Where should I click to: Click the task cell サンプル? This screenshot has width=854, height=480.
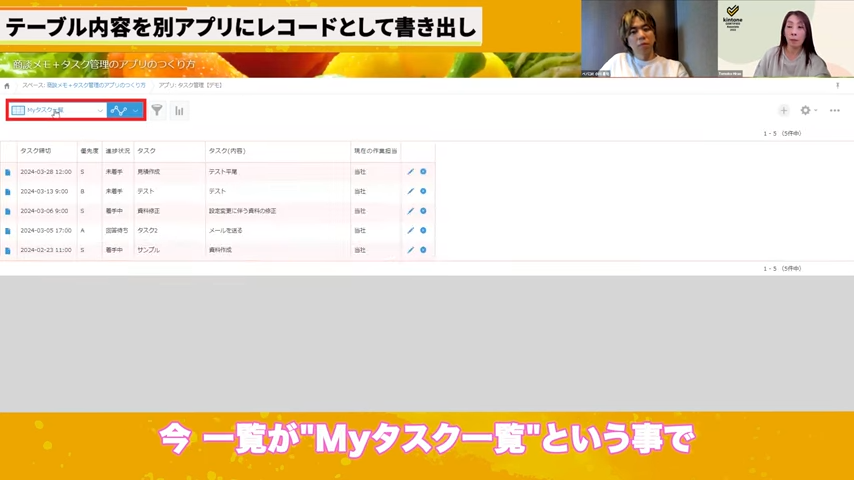[149, 250]
